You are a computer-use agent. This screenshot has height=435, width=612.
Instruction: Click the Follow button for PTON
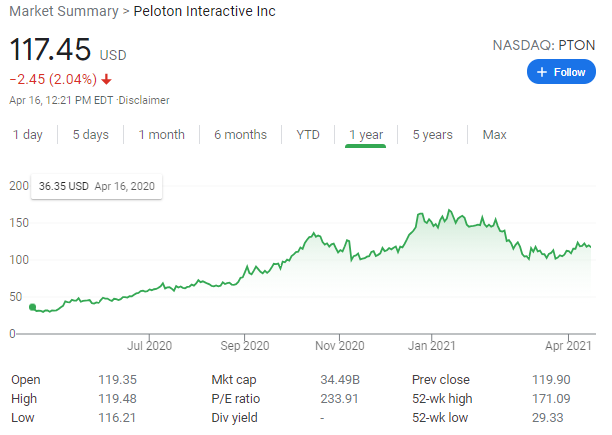pos(561,72)
